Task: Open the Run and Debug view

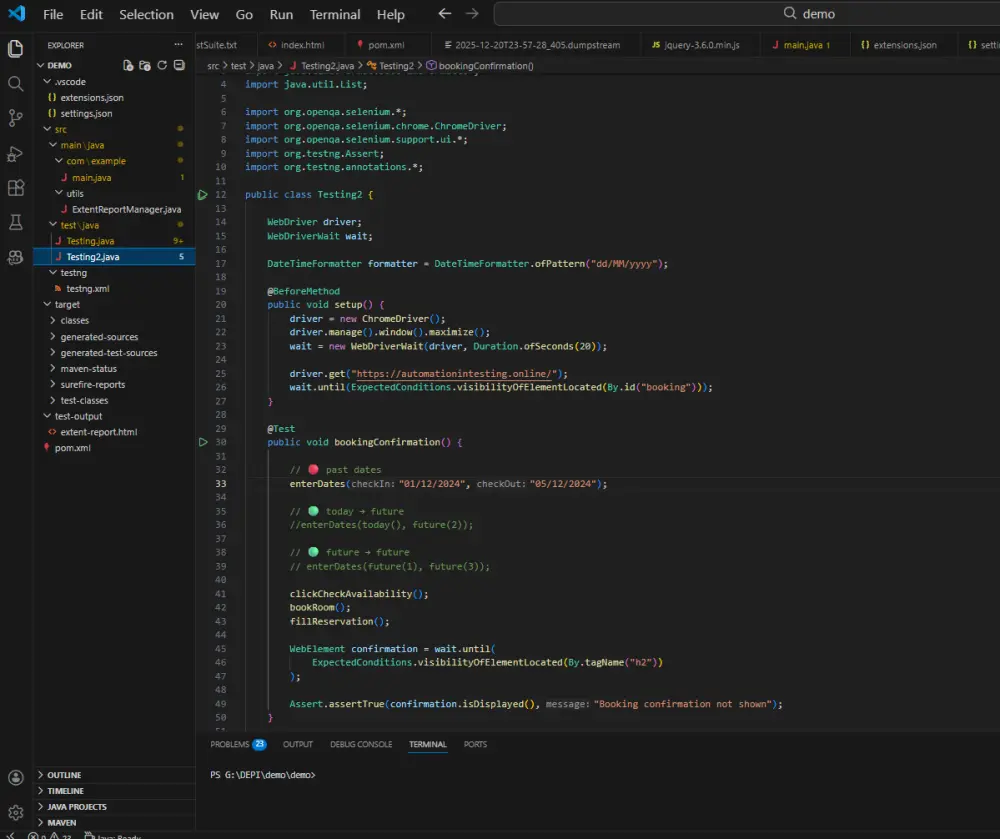Action: (x=16, y=153)
